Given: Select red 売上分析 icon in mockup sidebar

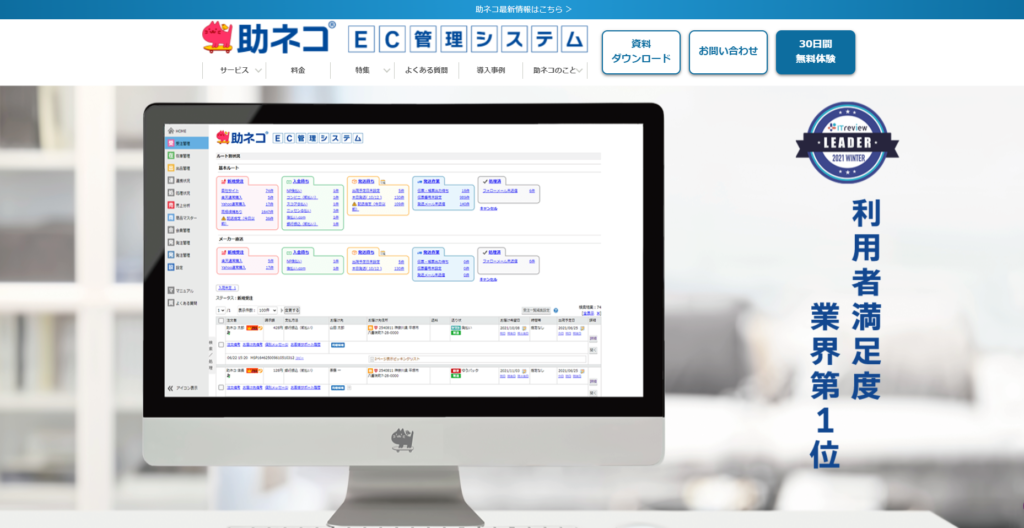Looking at the screenshot, I should pos(170,205).
